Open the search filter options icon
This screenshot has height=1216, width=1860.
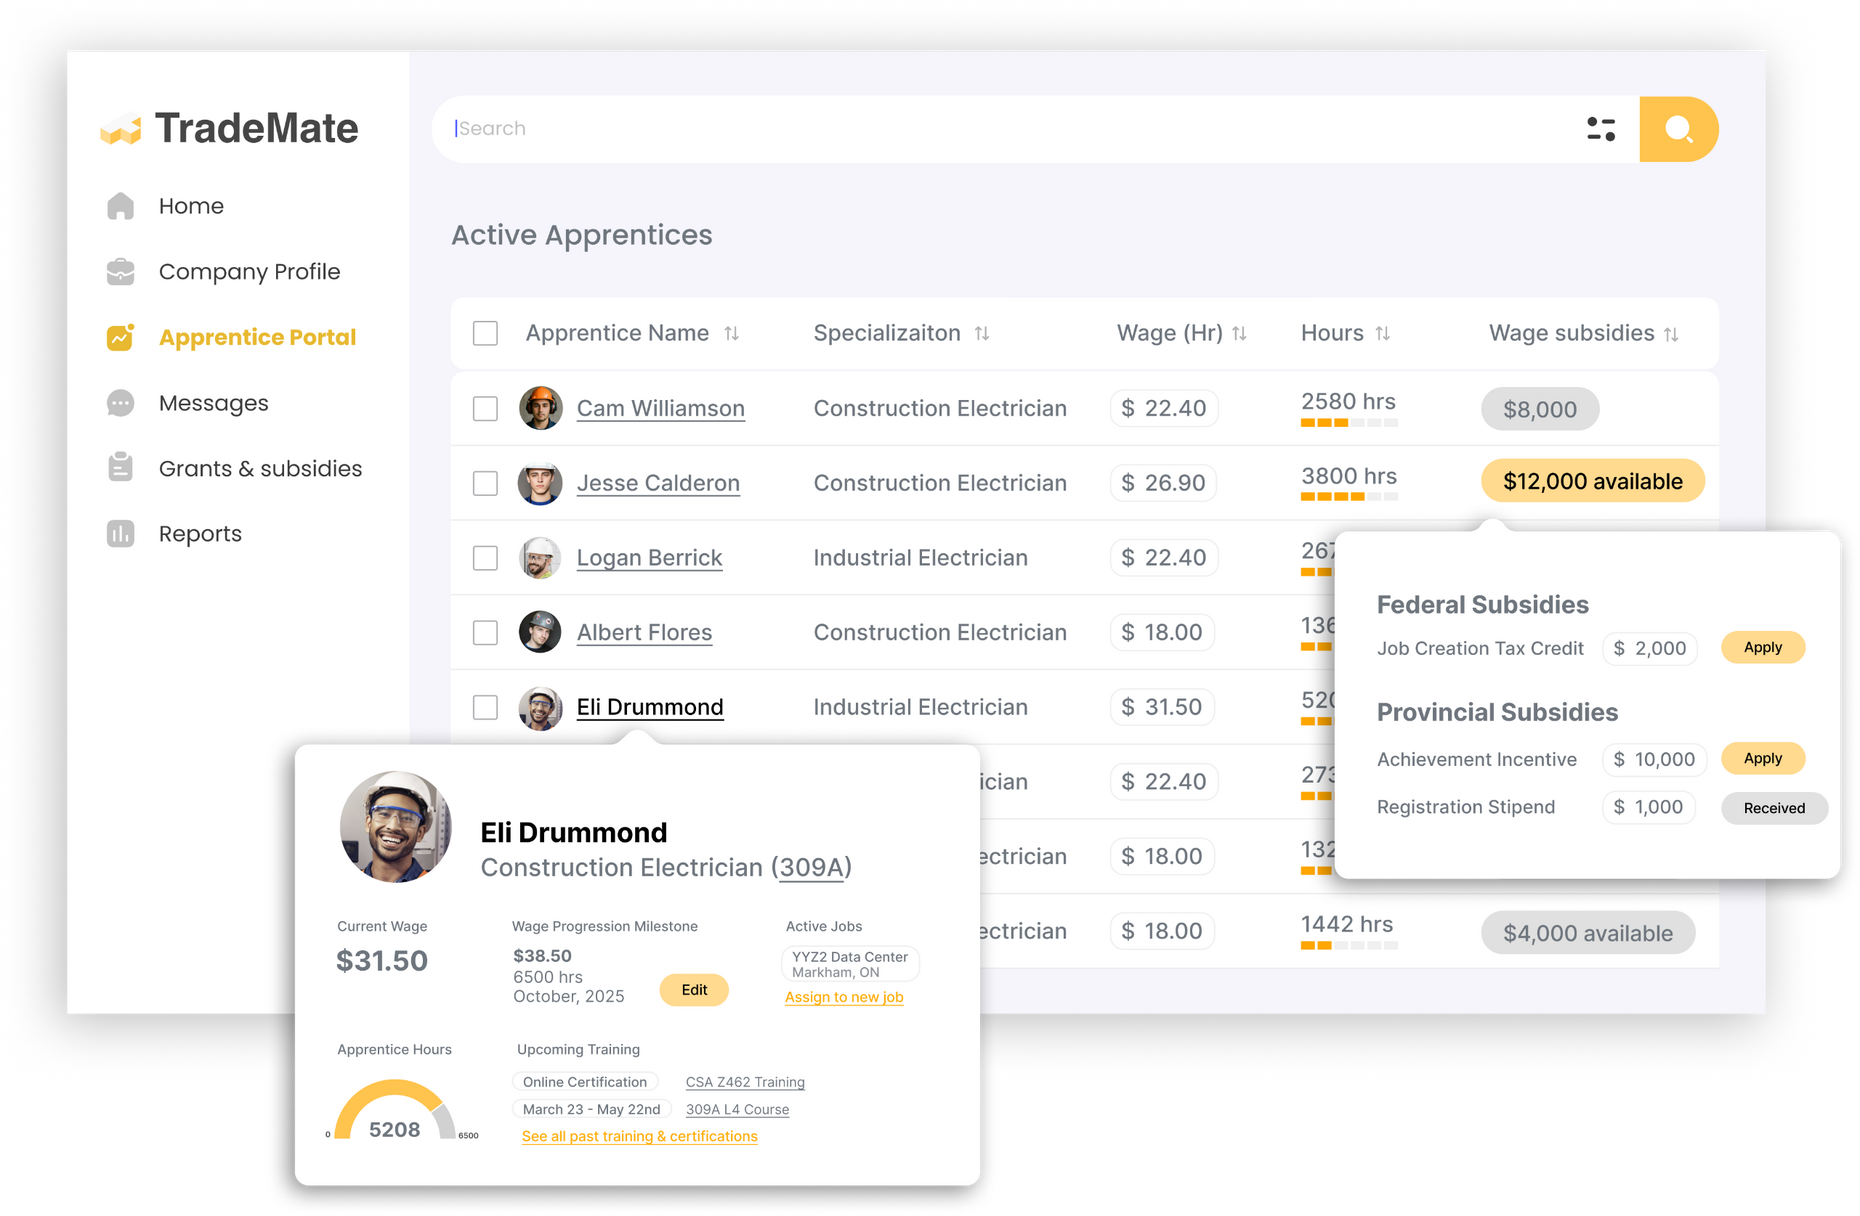(1600, 129)
